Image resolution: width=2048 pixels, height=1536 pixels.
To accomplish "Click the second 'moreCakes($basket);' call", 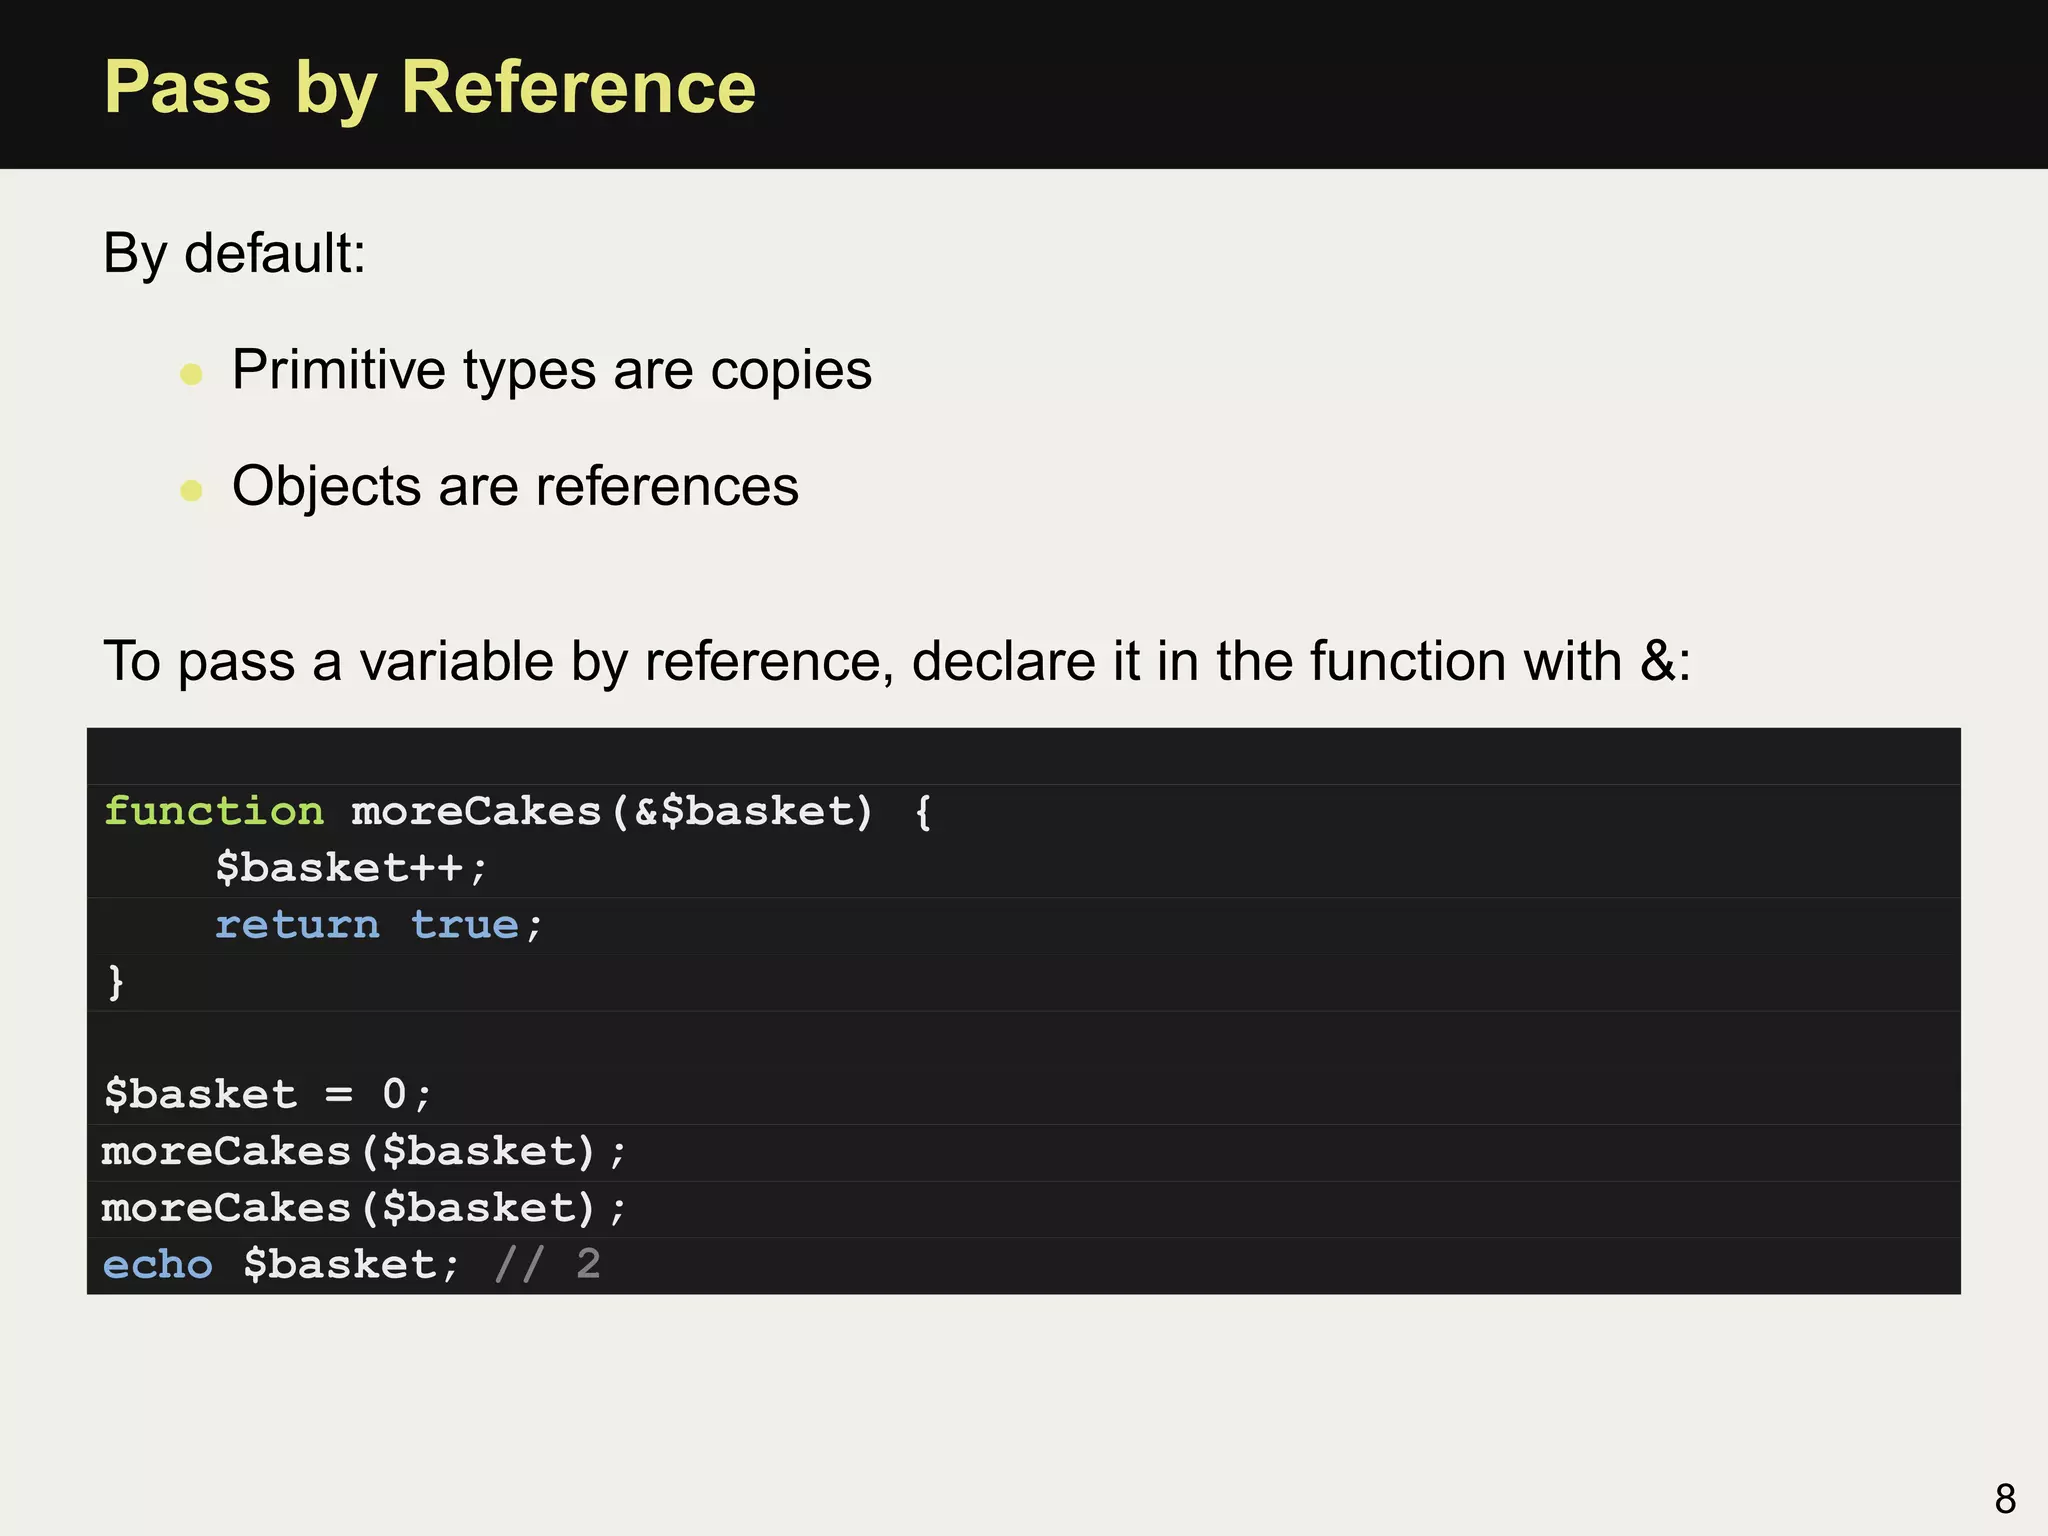I will coord(364,1209).
